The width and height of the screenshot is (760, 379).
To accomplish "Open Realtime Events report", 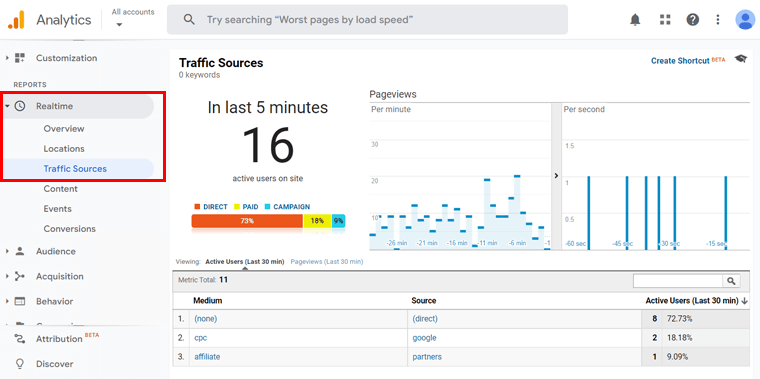I will click(x=58, y=209).
